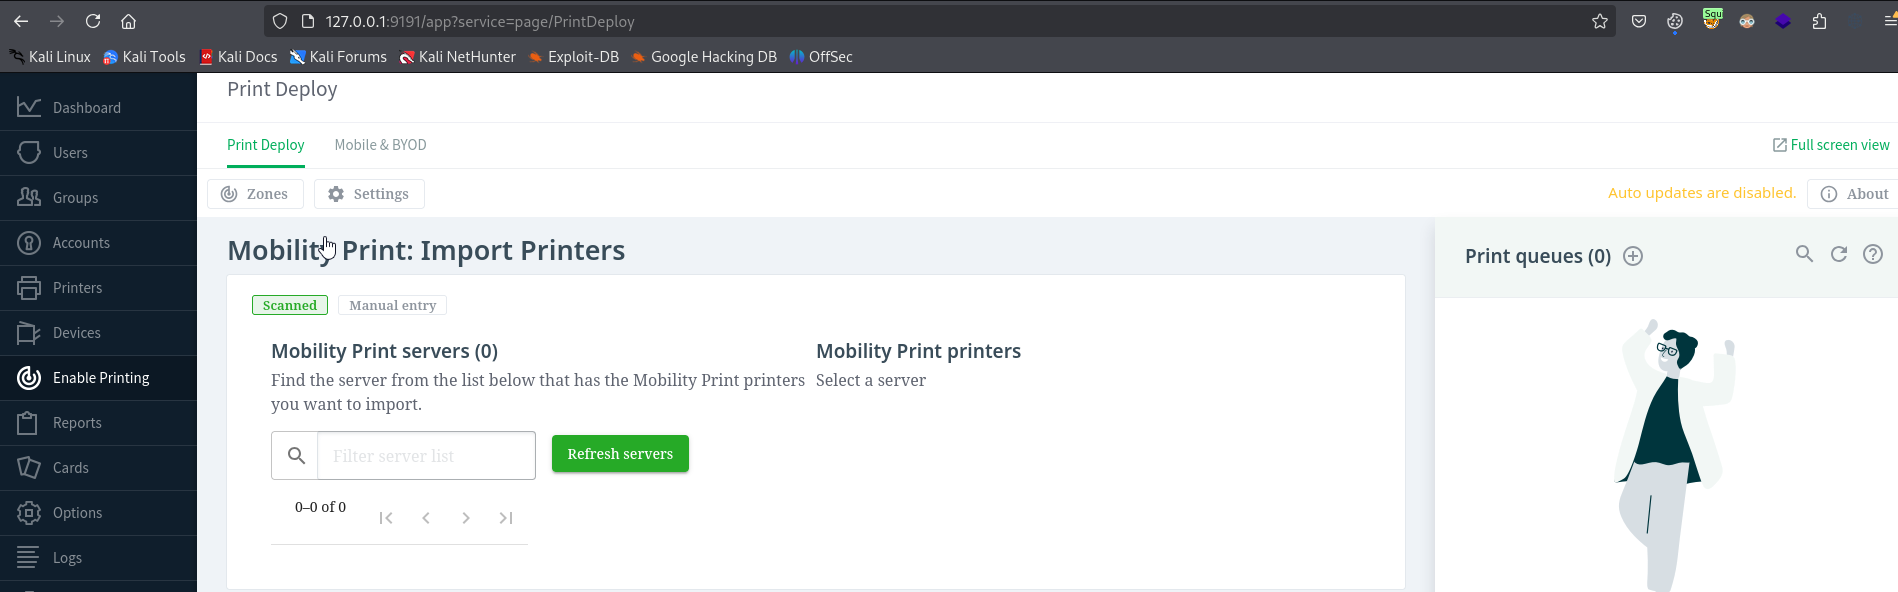The height and width of the screenshot is (592, 1898).
Task: Select the Scanned toggle option
Action: (x=290, y=305)
